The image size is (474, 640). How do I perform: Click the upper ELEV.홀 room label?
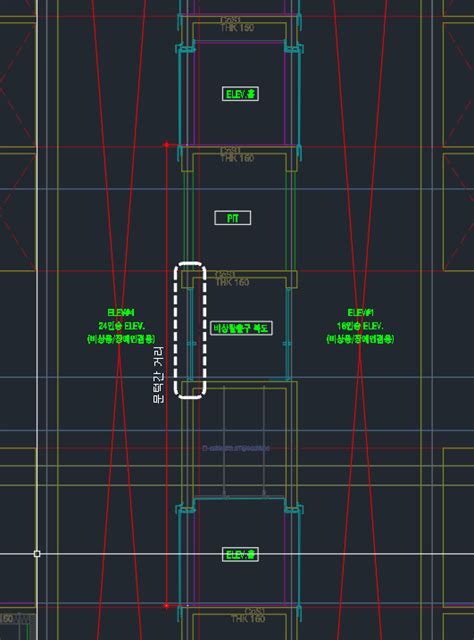[240, 94]
